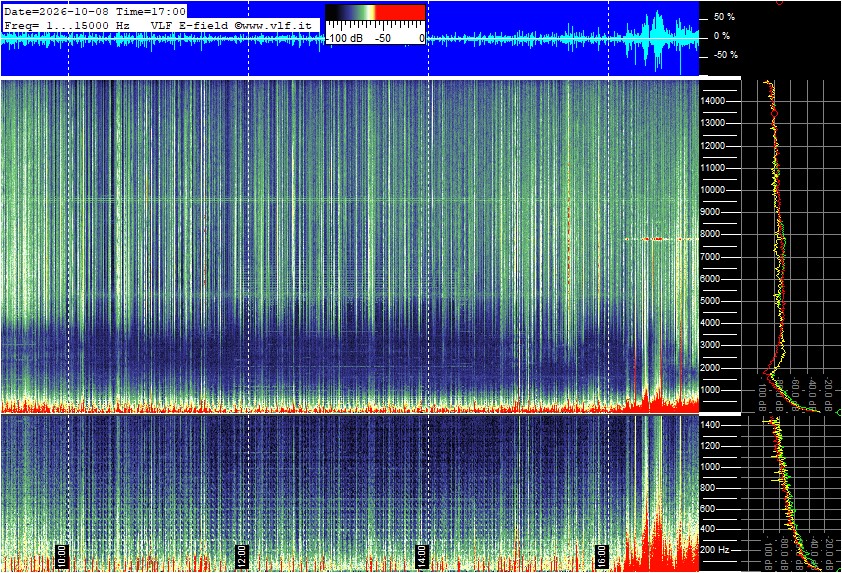Click the 50 % amplitude axis label
Viewport: 842px width, 573px height.
[x=724, y=17]
